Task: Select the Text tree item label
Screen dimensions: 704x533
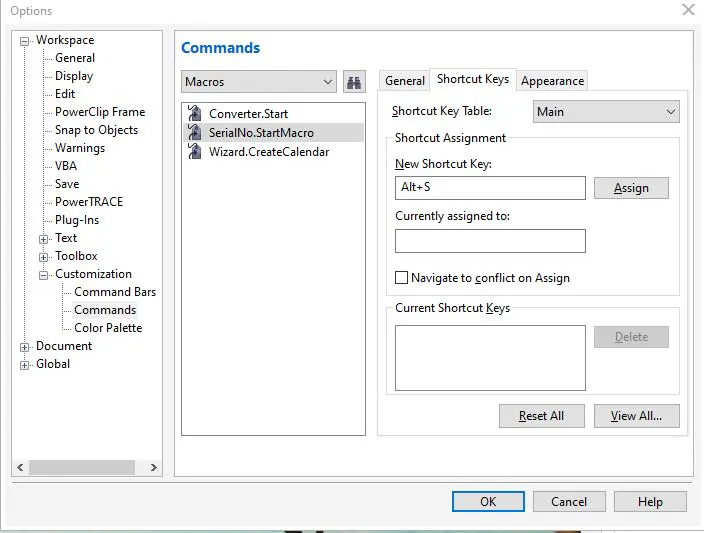Action: tap(66, 238)
